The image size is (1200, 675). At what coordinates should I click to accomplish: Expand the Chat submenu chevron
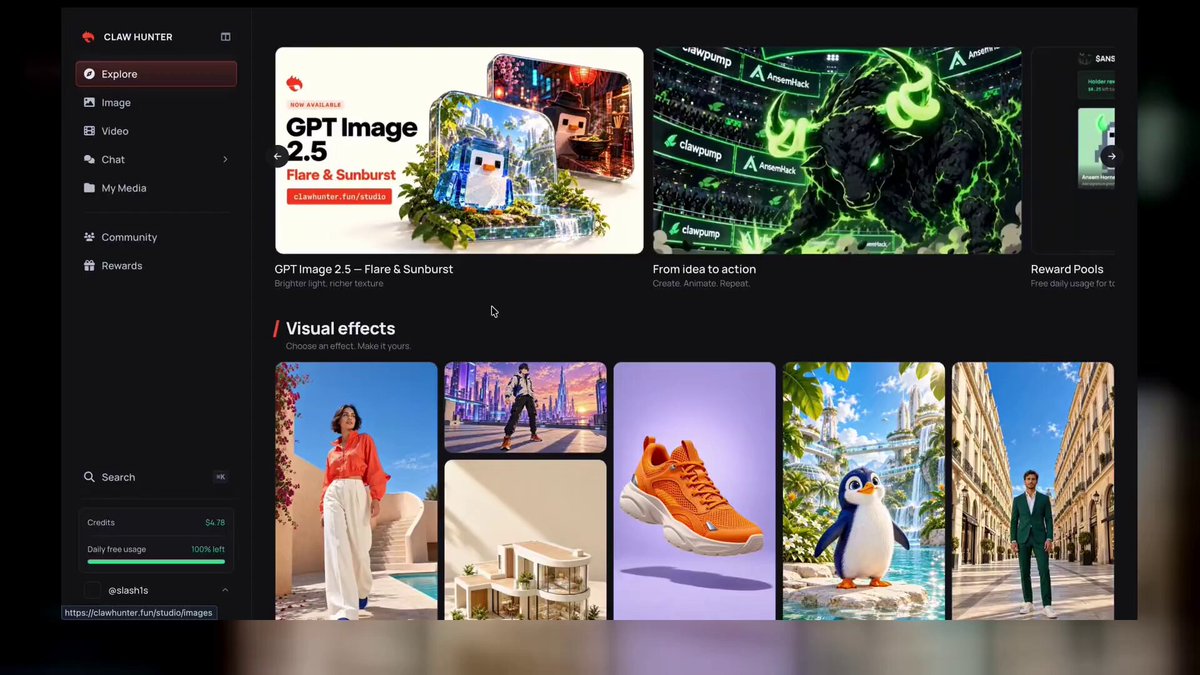(225, 159)
